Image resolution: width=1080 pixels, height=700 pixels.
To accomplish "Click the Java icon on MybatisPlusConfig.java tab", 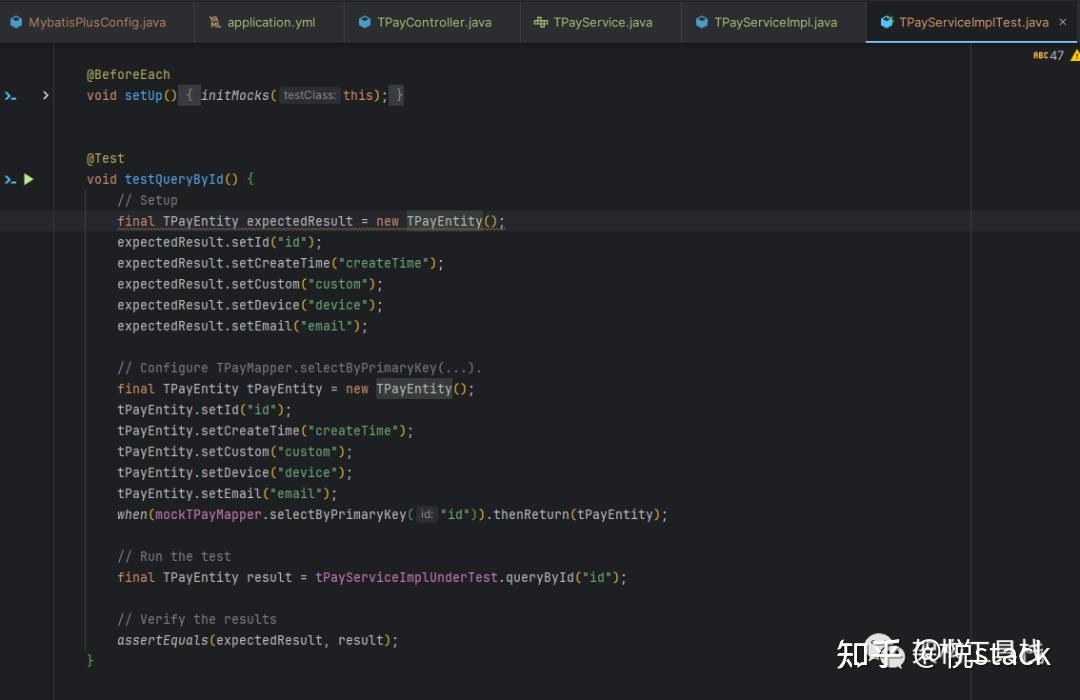I will coord(16,20).
